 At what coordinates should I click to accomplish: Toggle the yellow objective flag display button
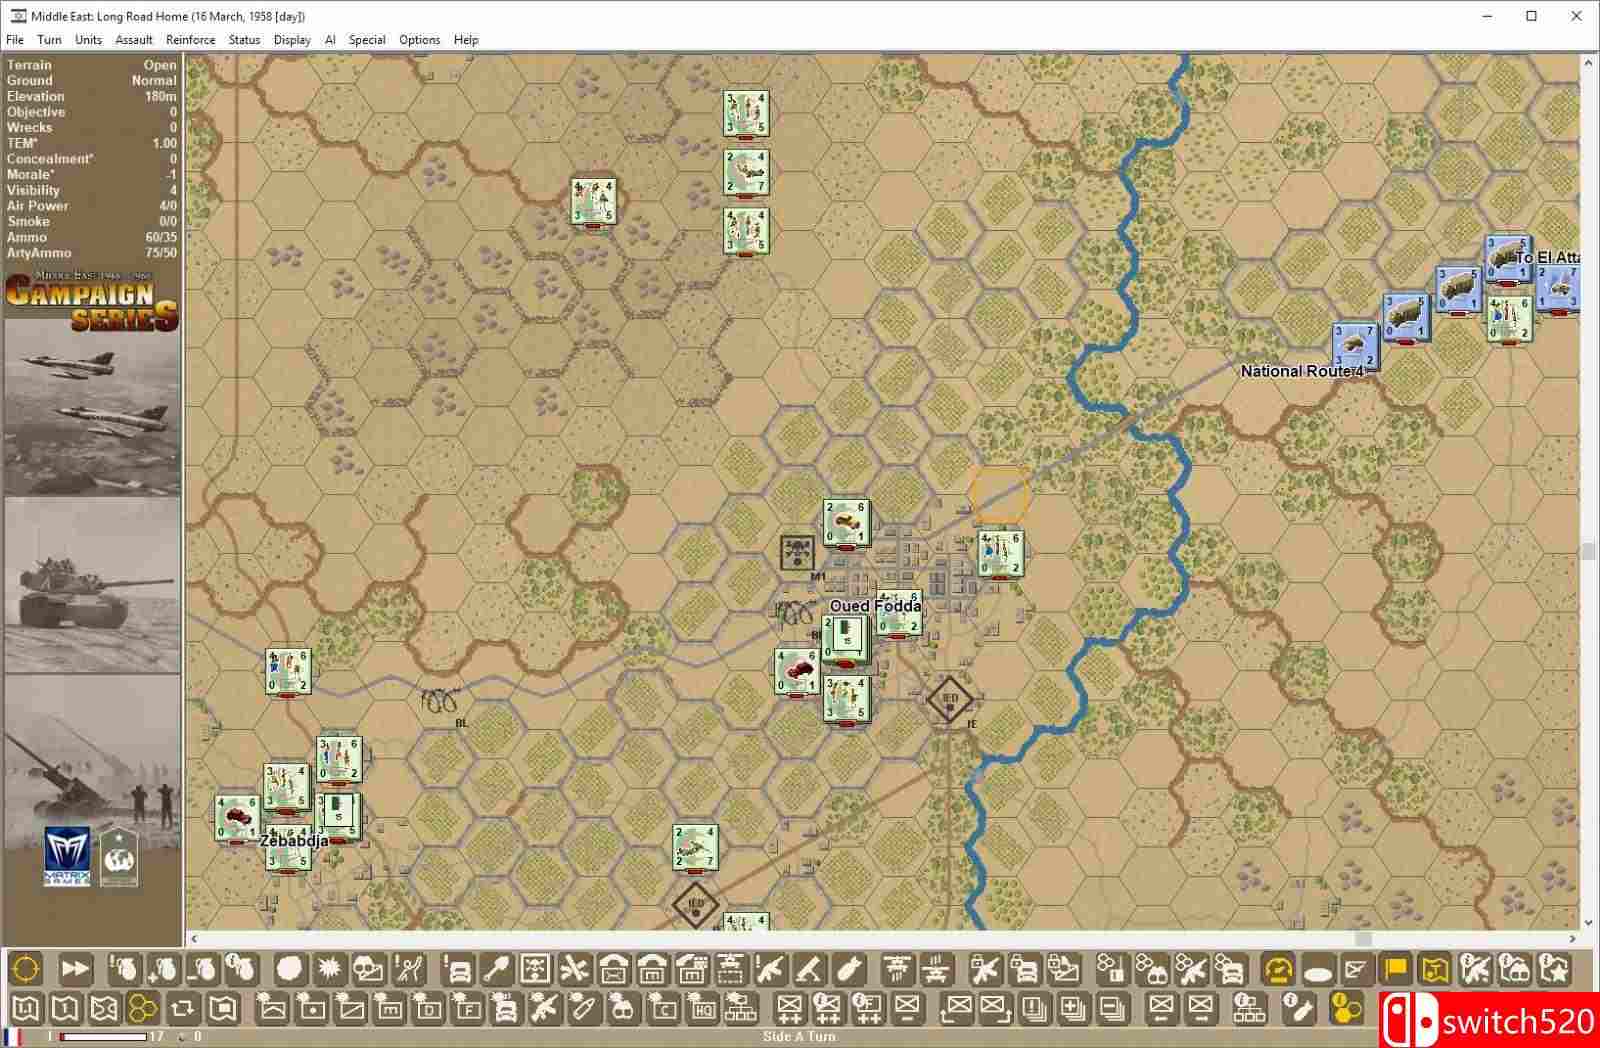[1395, 969]
